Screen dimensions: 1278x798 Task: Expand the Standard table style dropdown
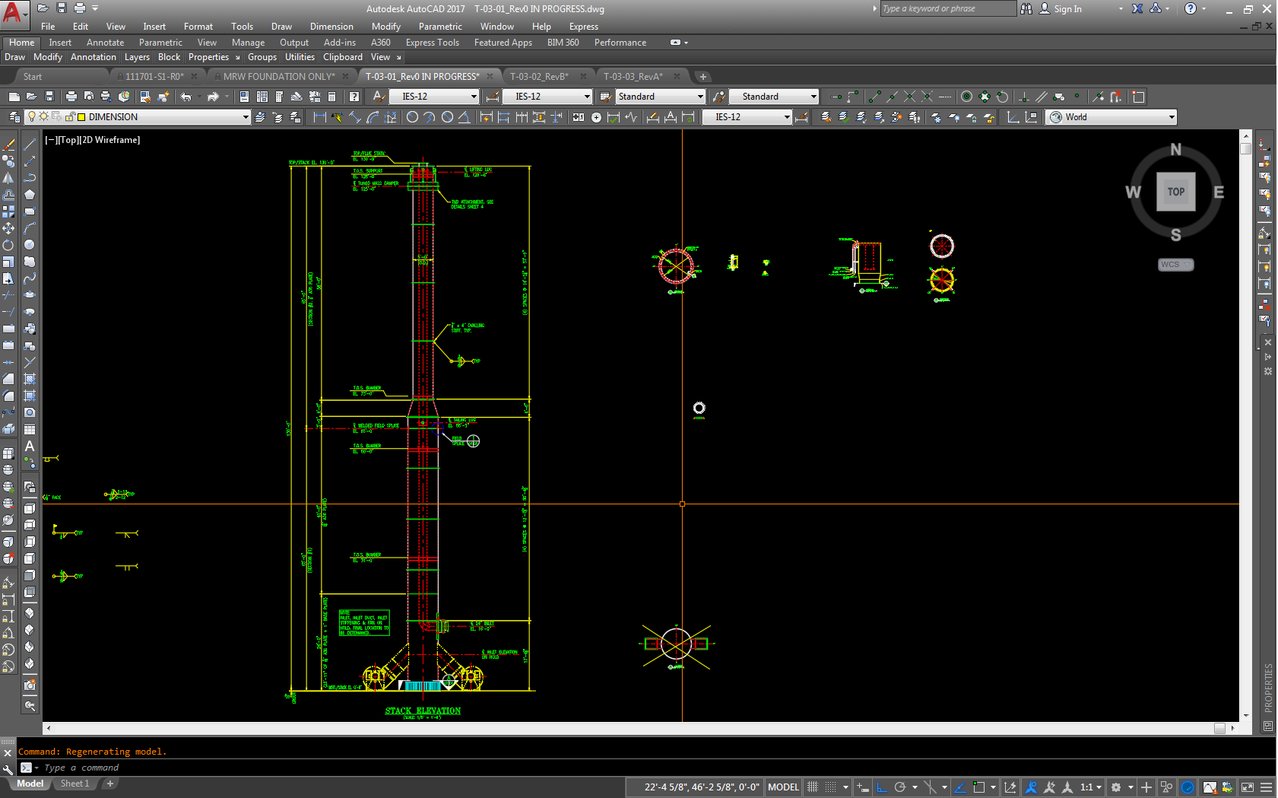700,97
